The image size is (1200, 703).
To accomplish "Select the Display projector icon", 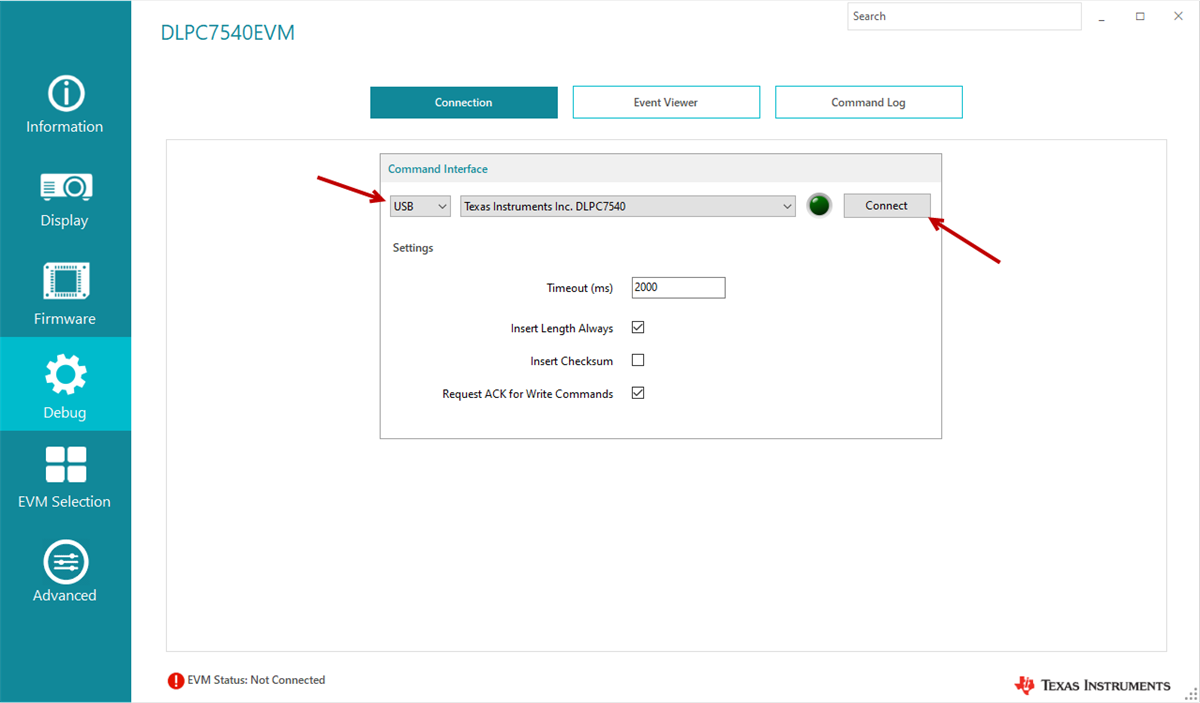I will (x=66, y=187).
